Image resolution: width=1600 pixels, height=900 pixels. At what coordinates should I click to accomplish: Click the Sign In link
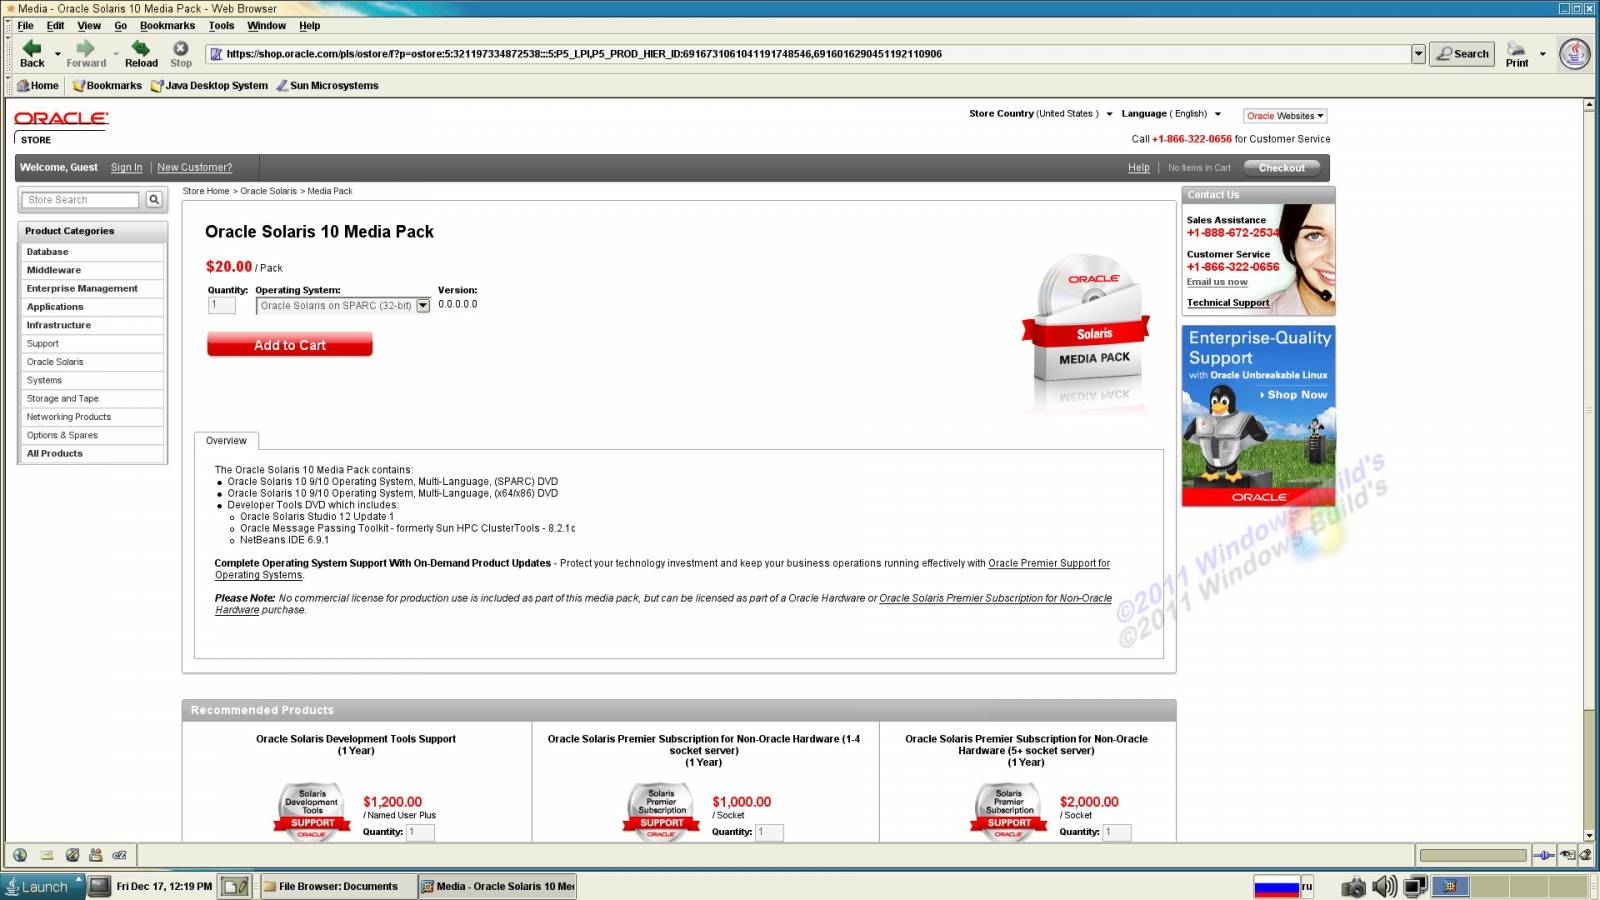click(126, 168)
